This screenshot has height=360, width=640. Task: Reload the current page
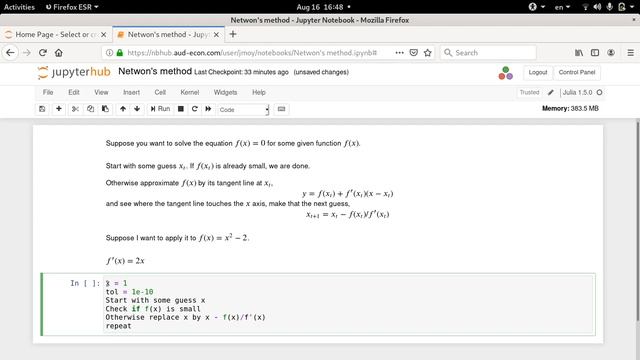[43, 53]
